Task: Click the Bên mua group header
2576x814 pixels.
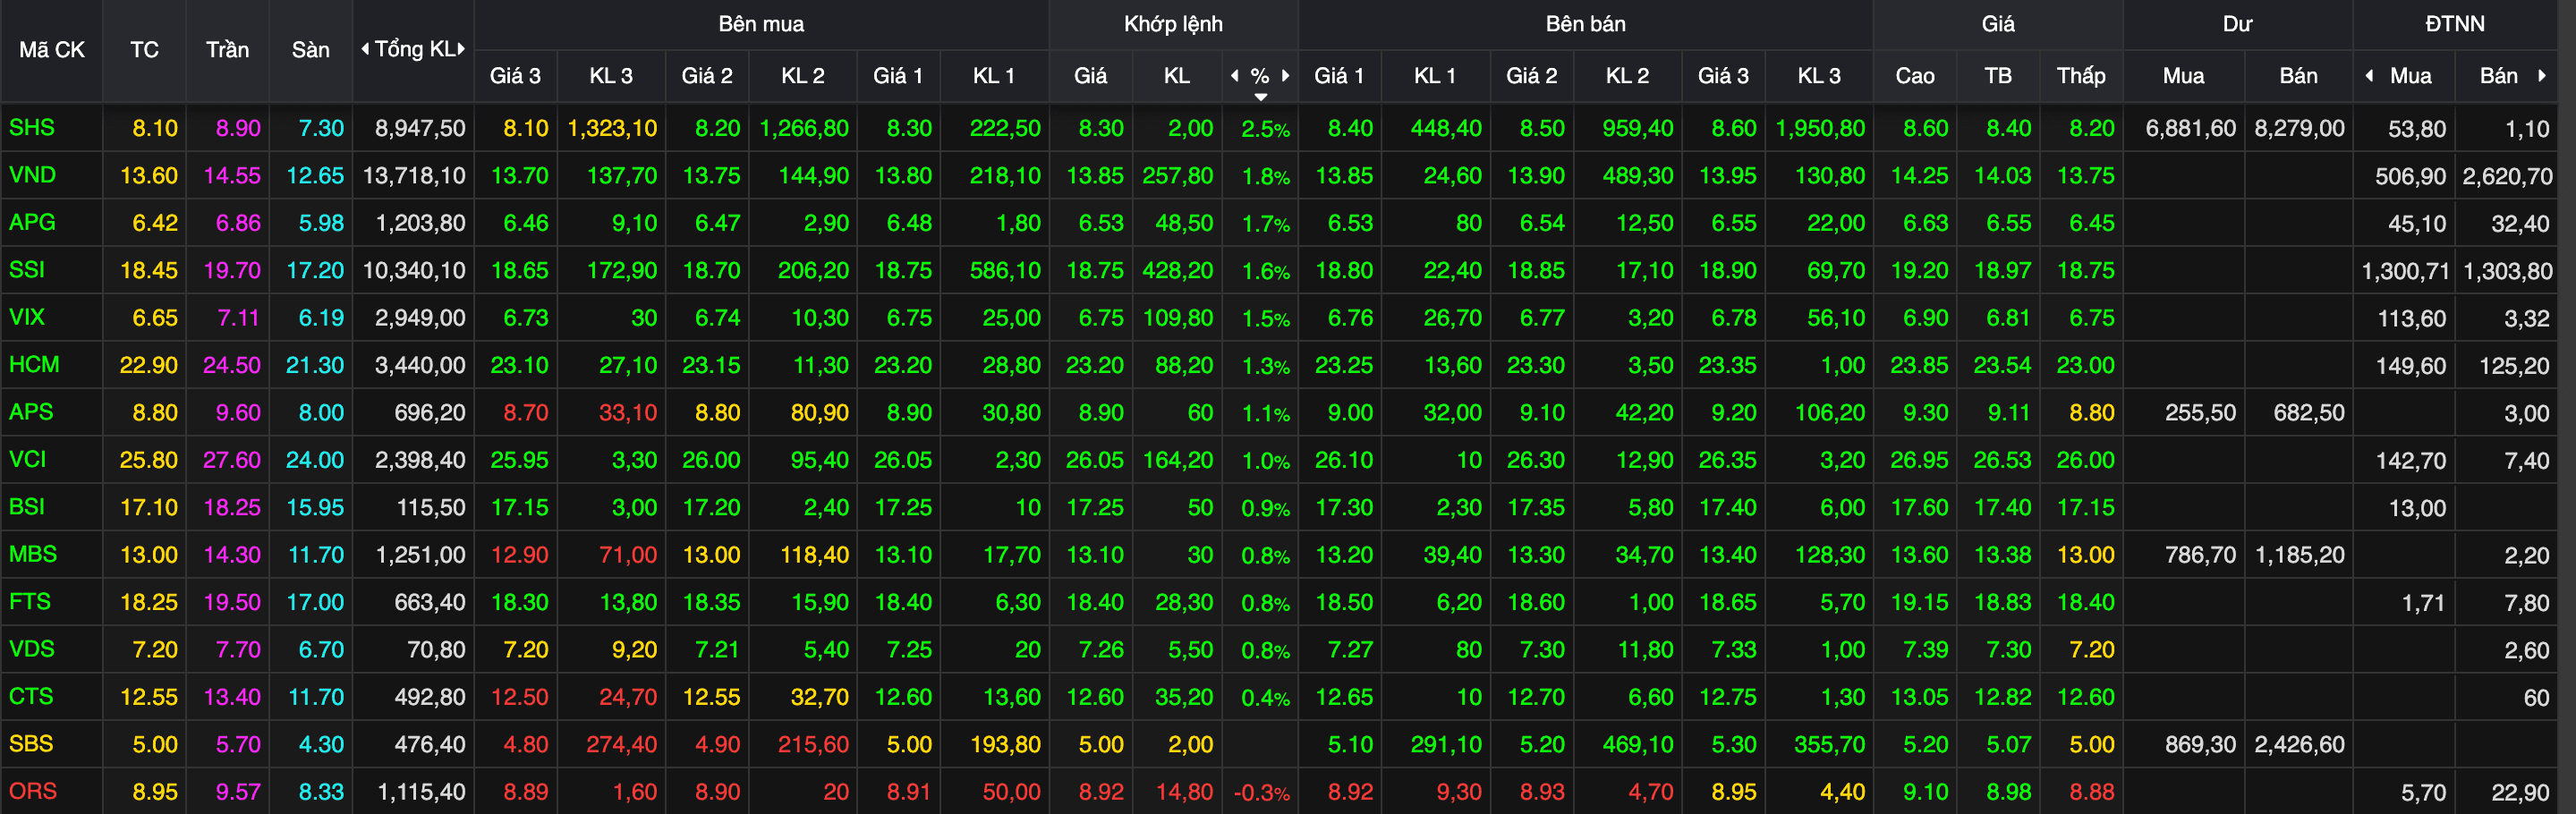Action: tap(761, 24)
